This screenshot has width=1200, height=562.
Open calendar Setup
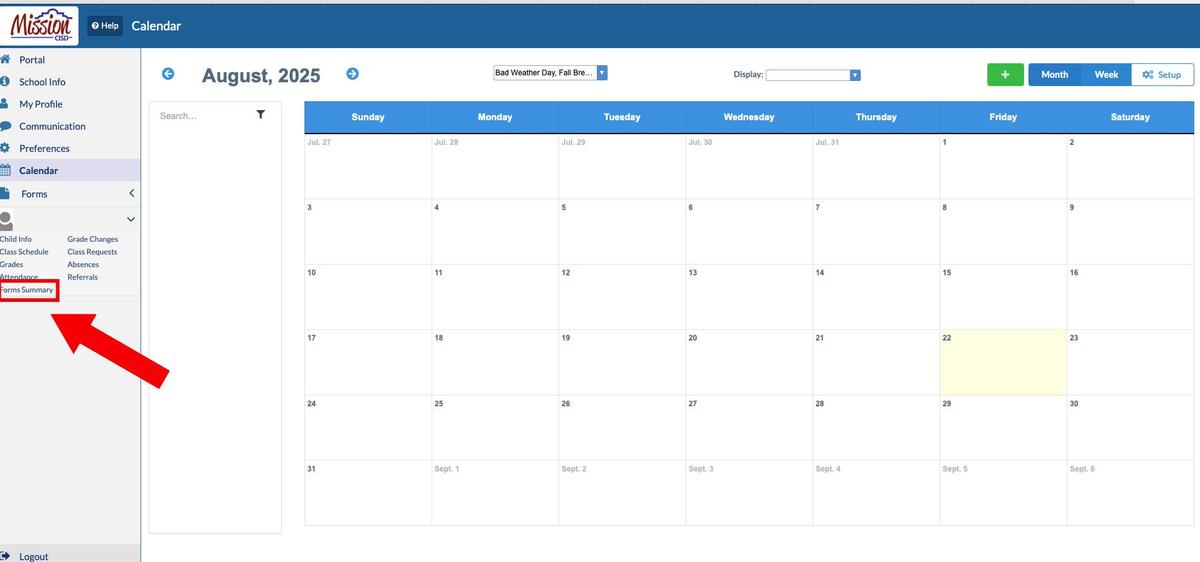1162,75
